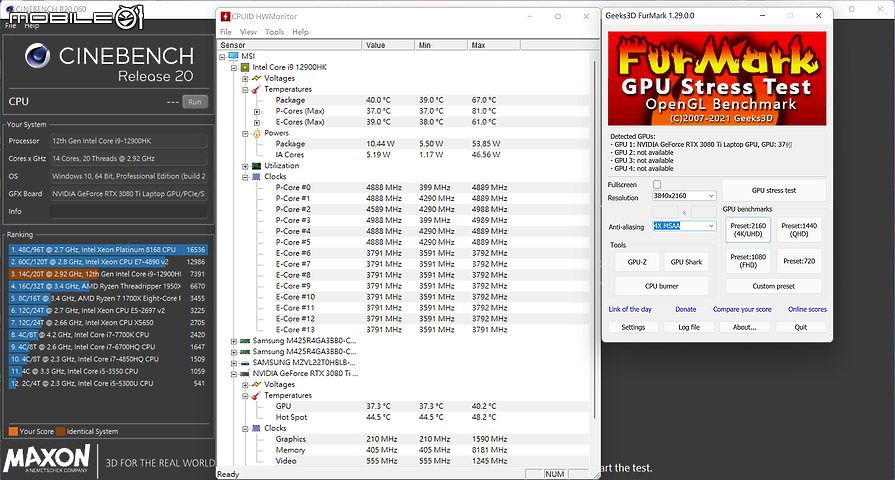Select Preset:1440 (QHD) benchmark

(799, 229)
